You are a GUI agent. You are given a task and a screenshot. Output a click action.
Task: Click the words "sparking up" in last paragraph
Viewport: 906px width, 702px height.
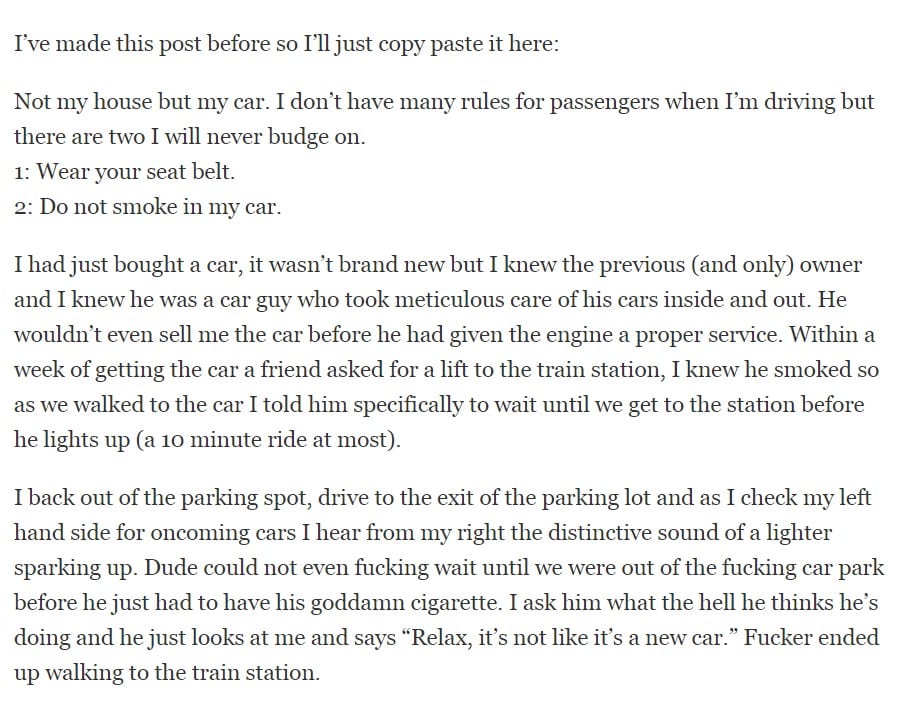pyautogui.click(x=76, y=568)
